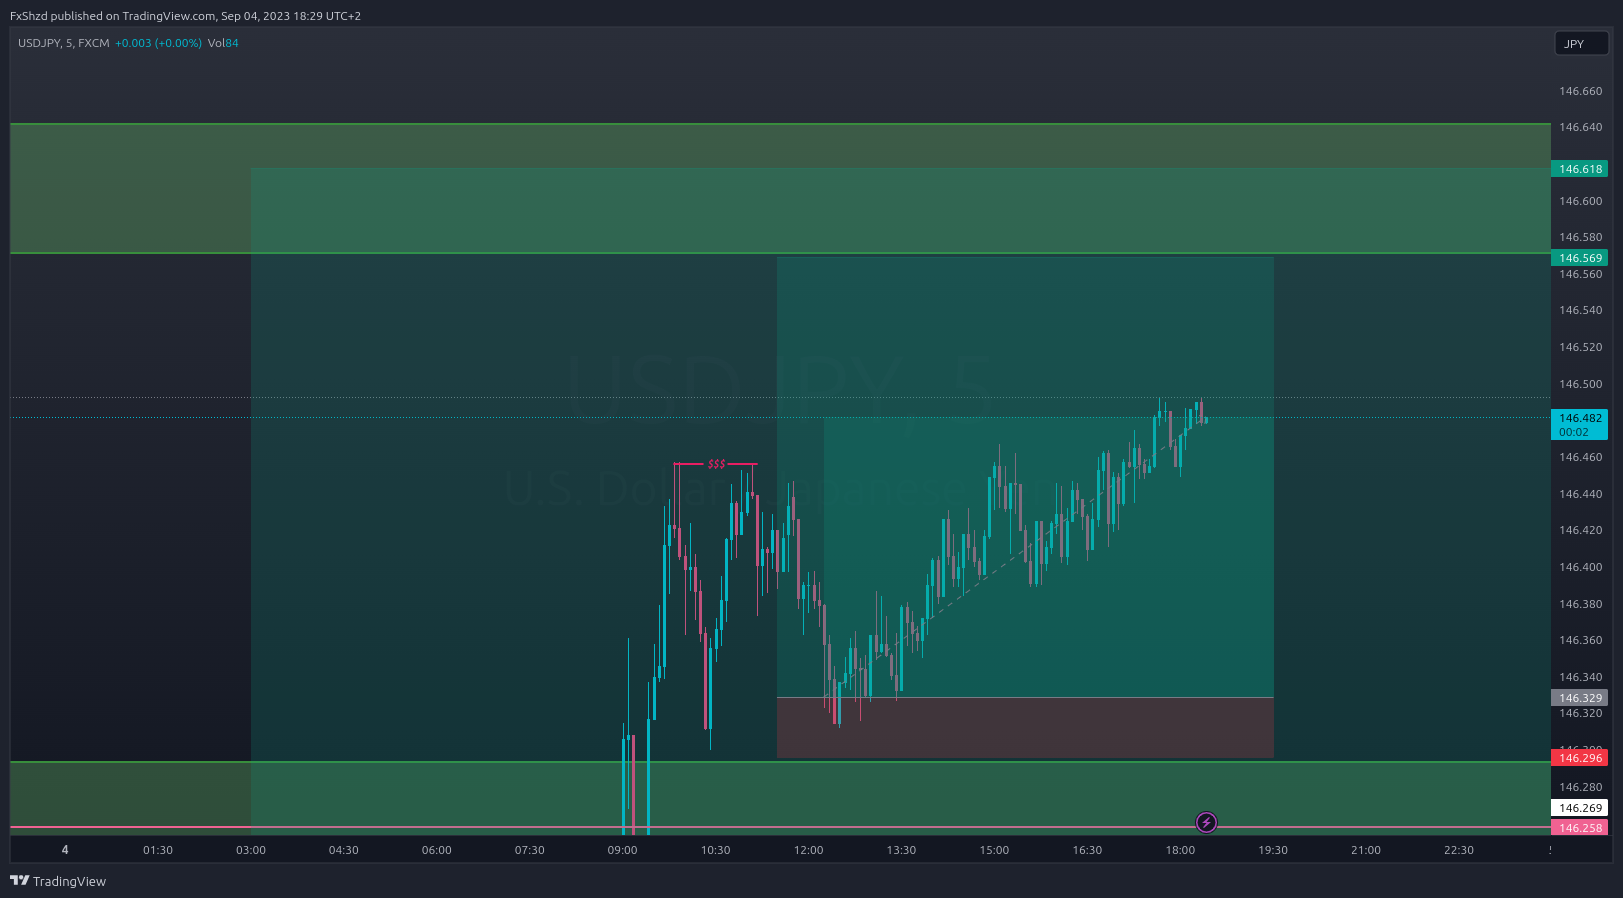Select the gray 146.329 entry price label
The height and width of the screenshot is (898, 1623).
(1580, 698)
